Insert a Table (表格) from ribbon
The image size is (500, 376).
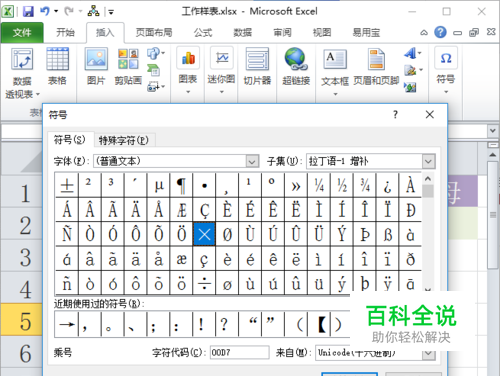pos(57,59)
